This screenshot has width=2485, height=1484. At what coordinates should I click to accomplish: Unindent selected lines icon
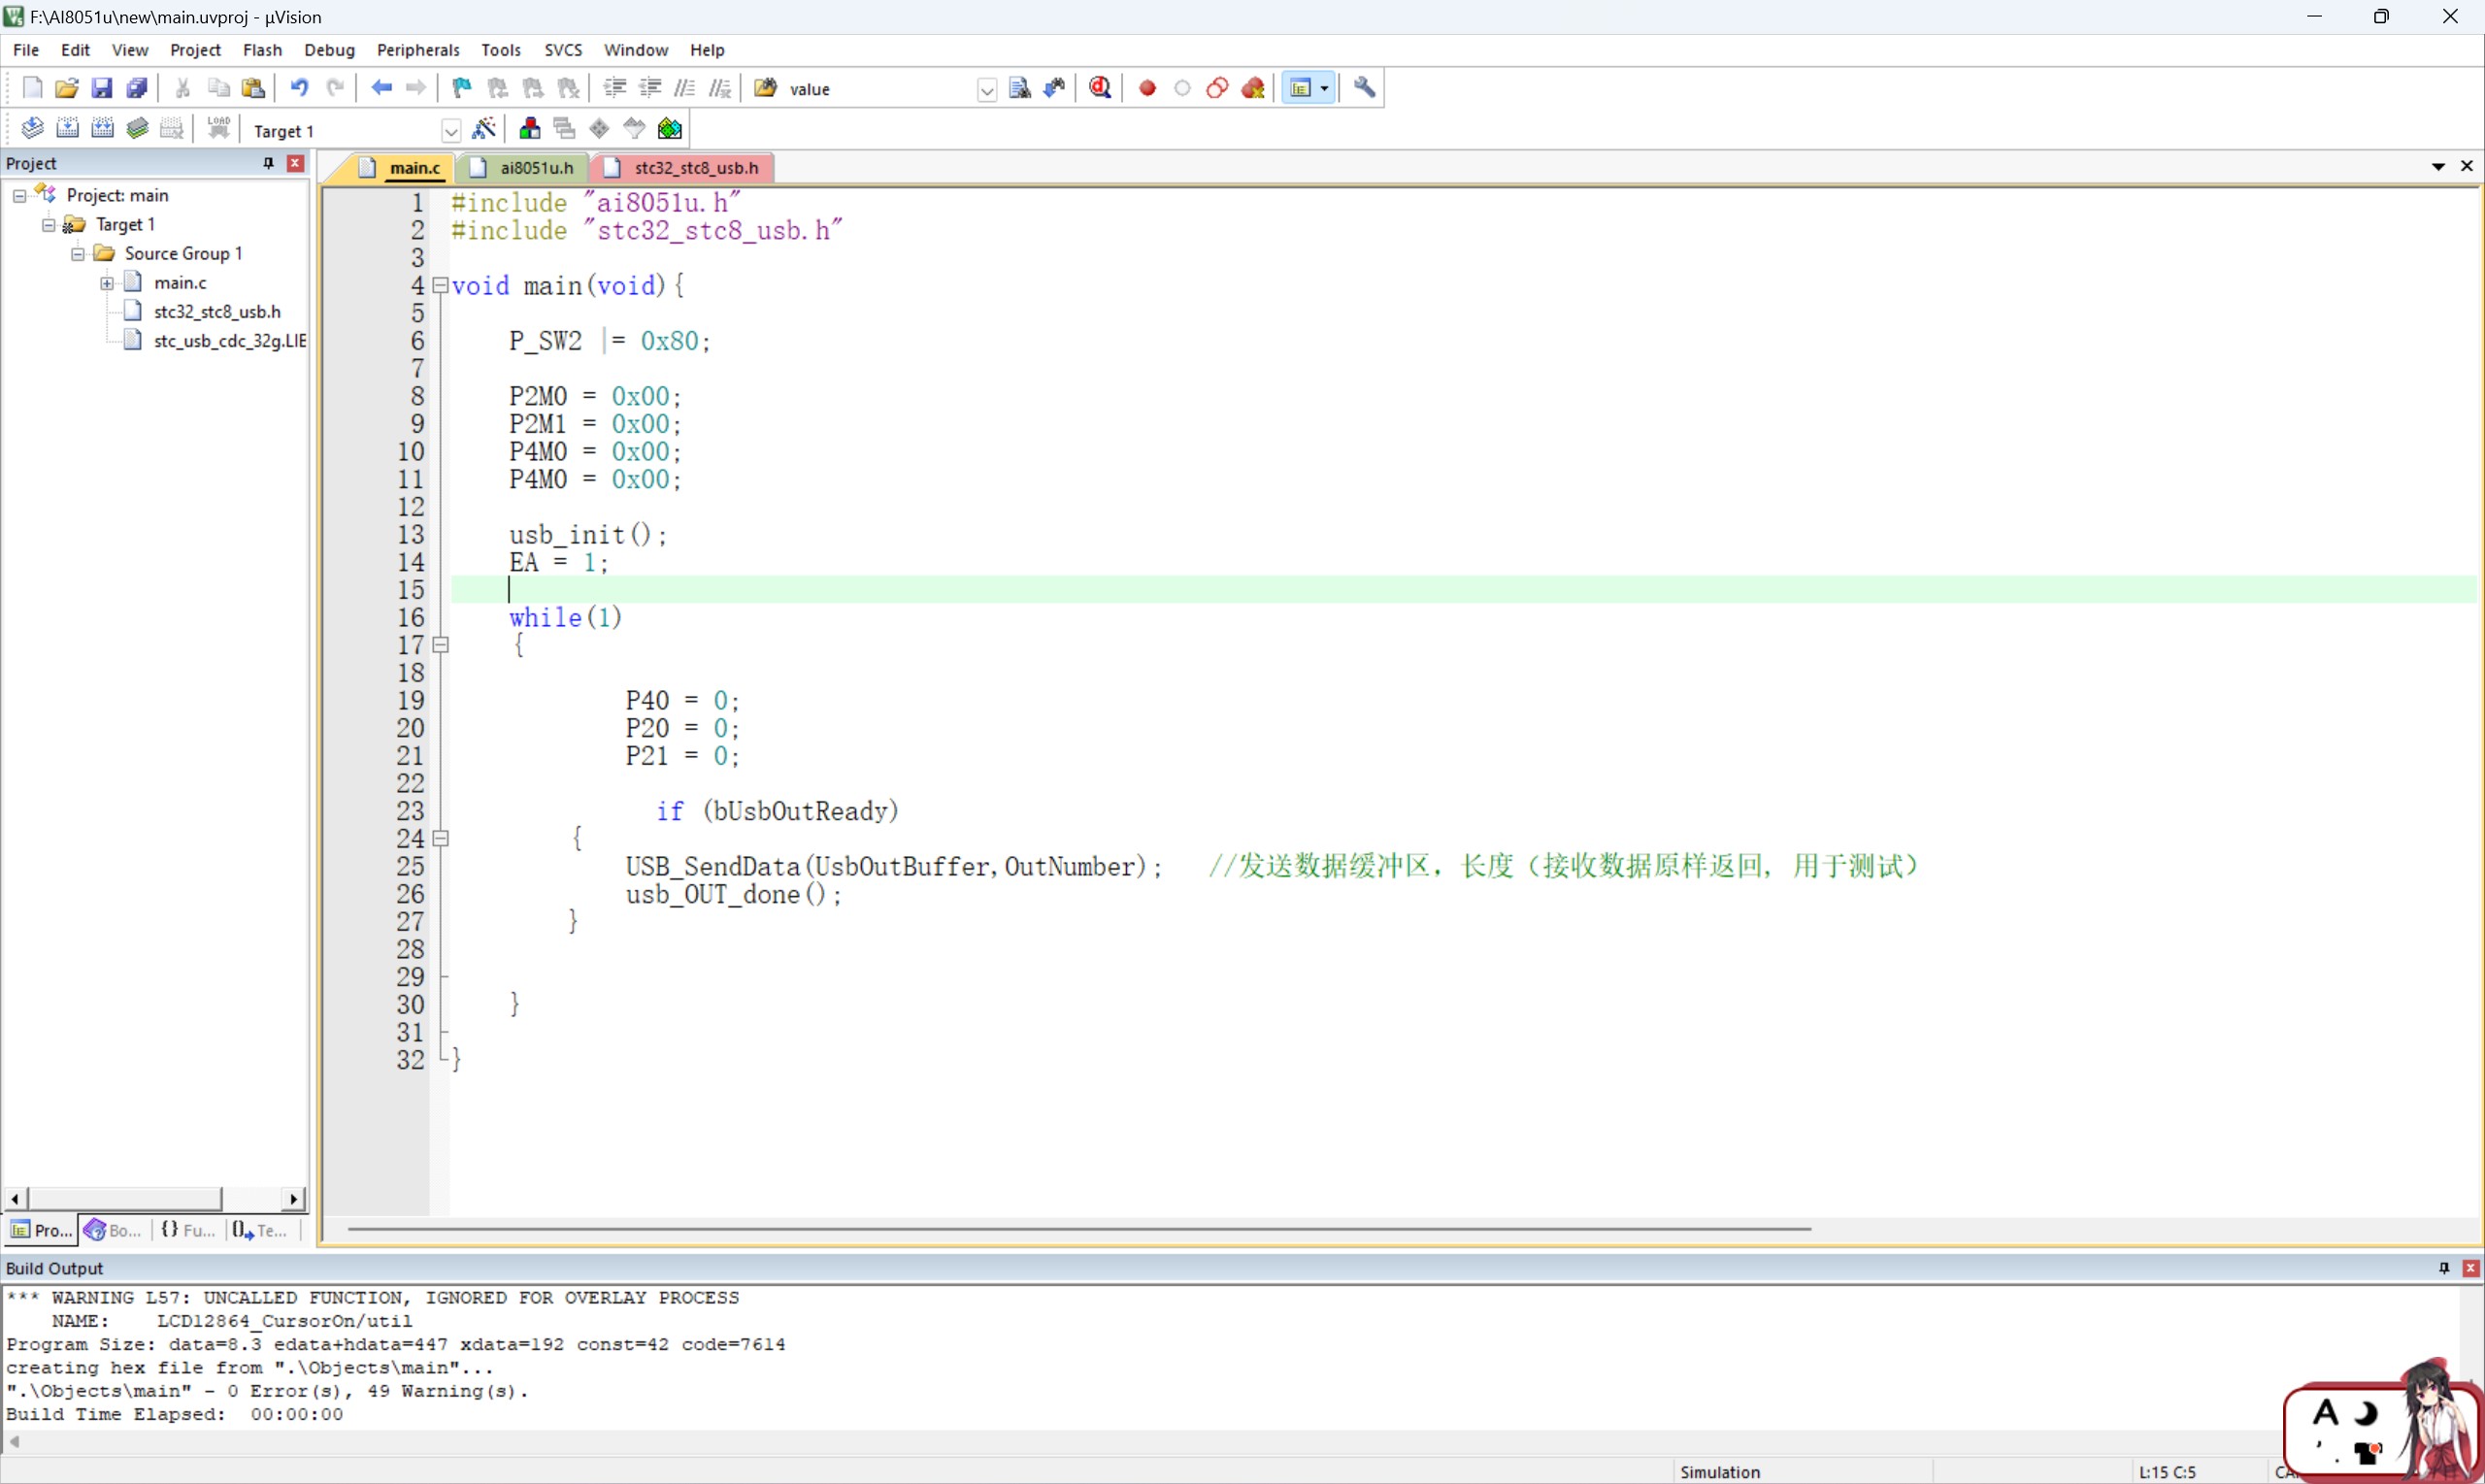pos(650,88)
